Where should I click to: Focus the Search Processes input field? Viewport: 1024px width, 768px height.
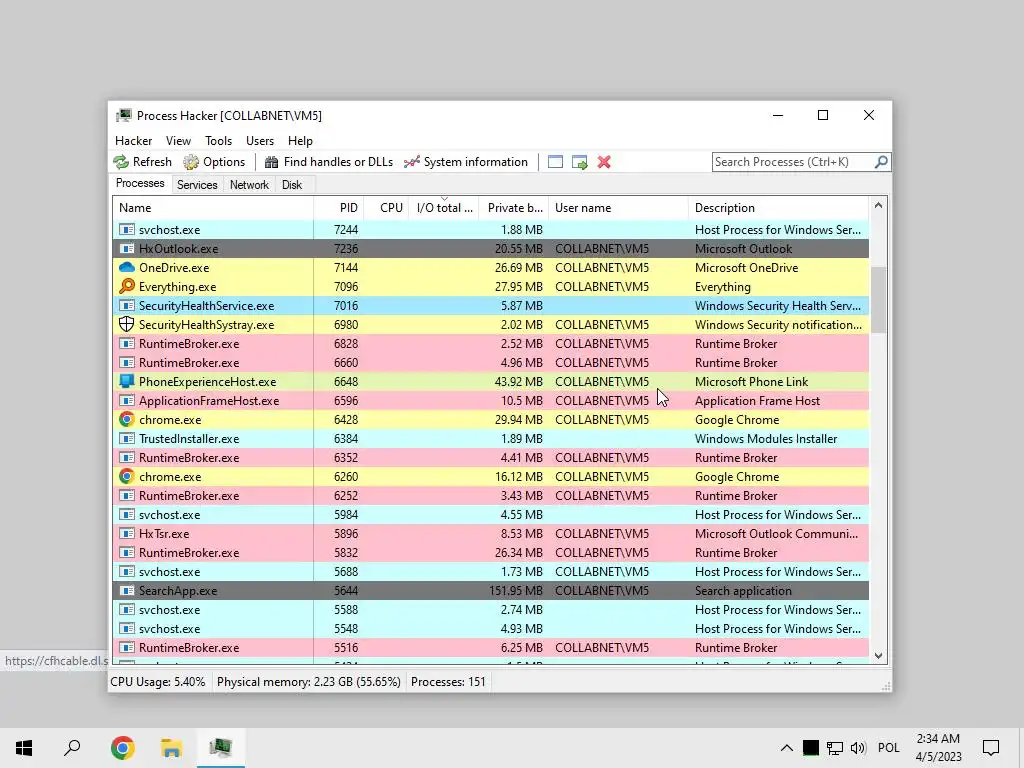pyautogui.click(x=793, y=162)
